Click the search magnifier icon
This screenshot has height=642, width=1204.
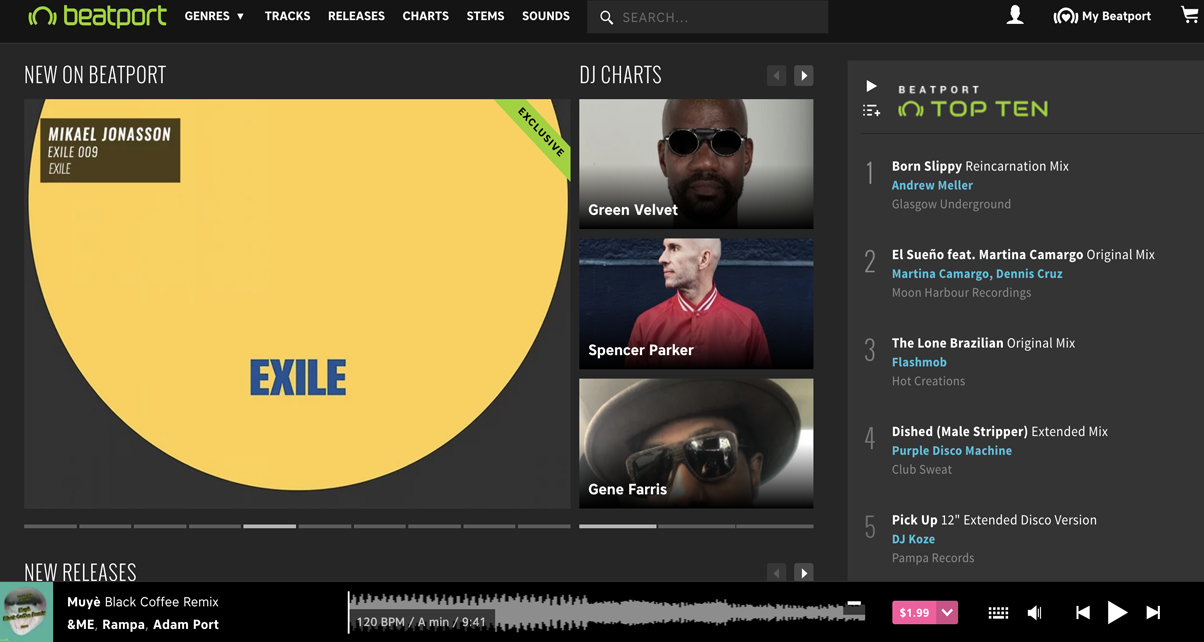tap(606, 17)
